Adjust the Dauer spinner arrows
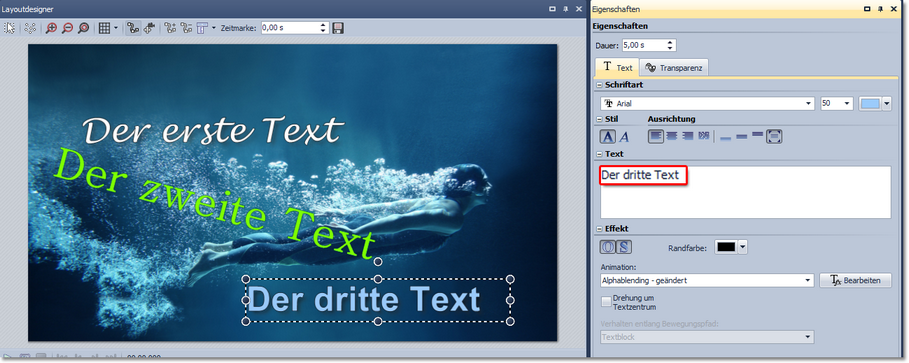This screenshot has width=909, height=363. click(x=671, y=45)
